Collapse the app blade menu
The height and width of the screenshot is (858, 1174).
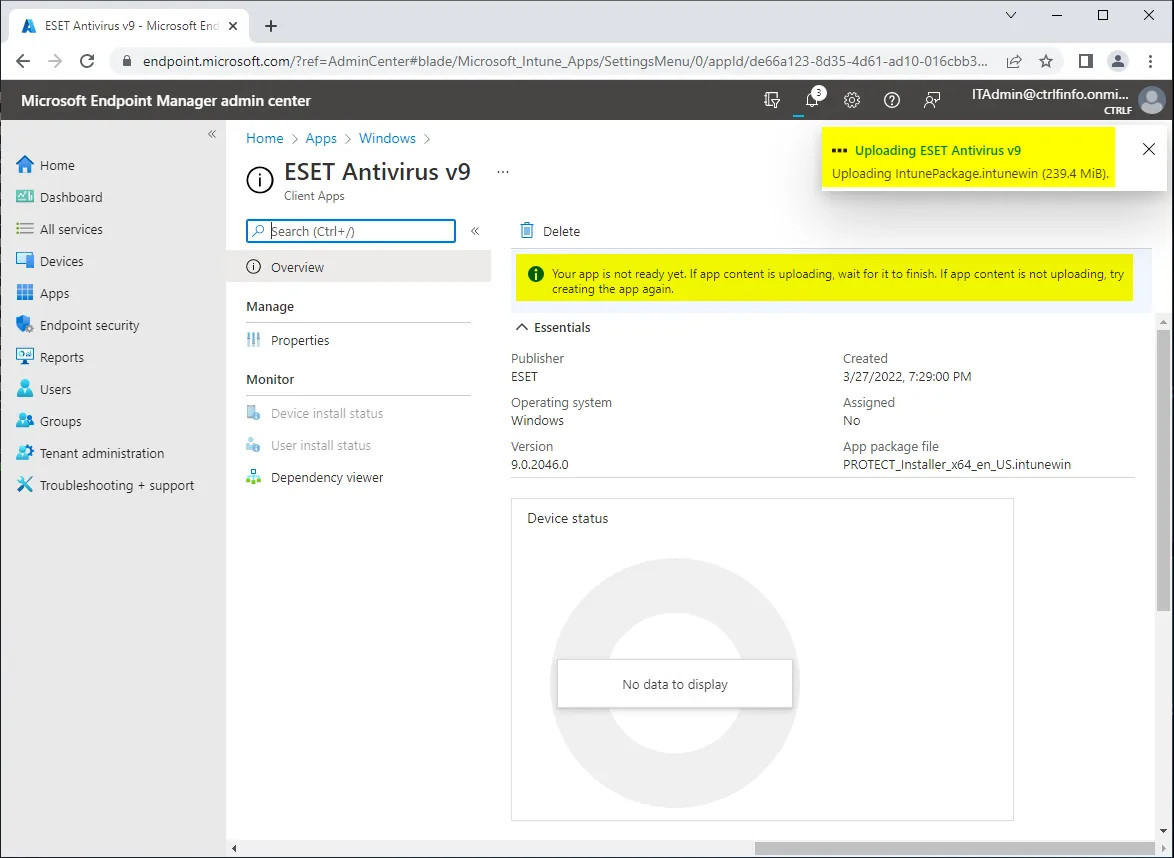point(475,231)
